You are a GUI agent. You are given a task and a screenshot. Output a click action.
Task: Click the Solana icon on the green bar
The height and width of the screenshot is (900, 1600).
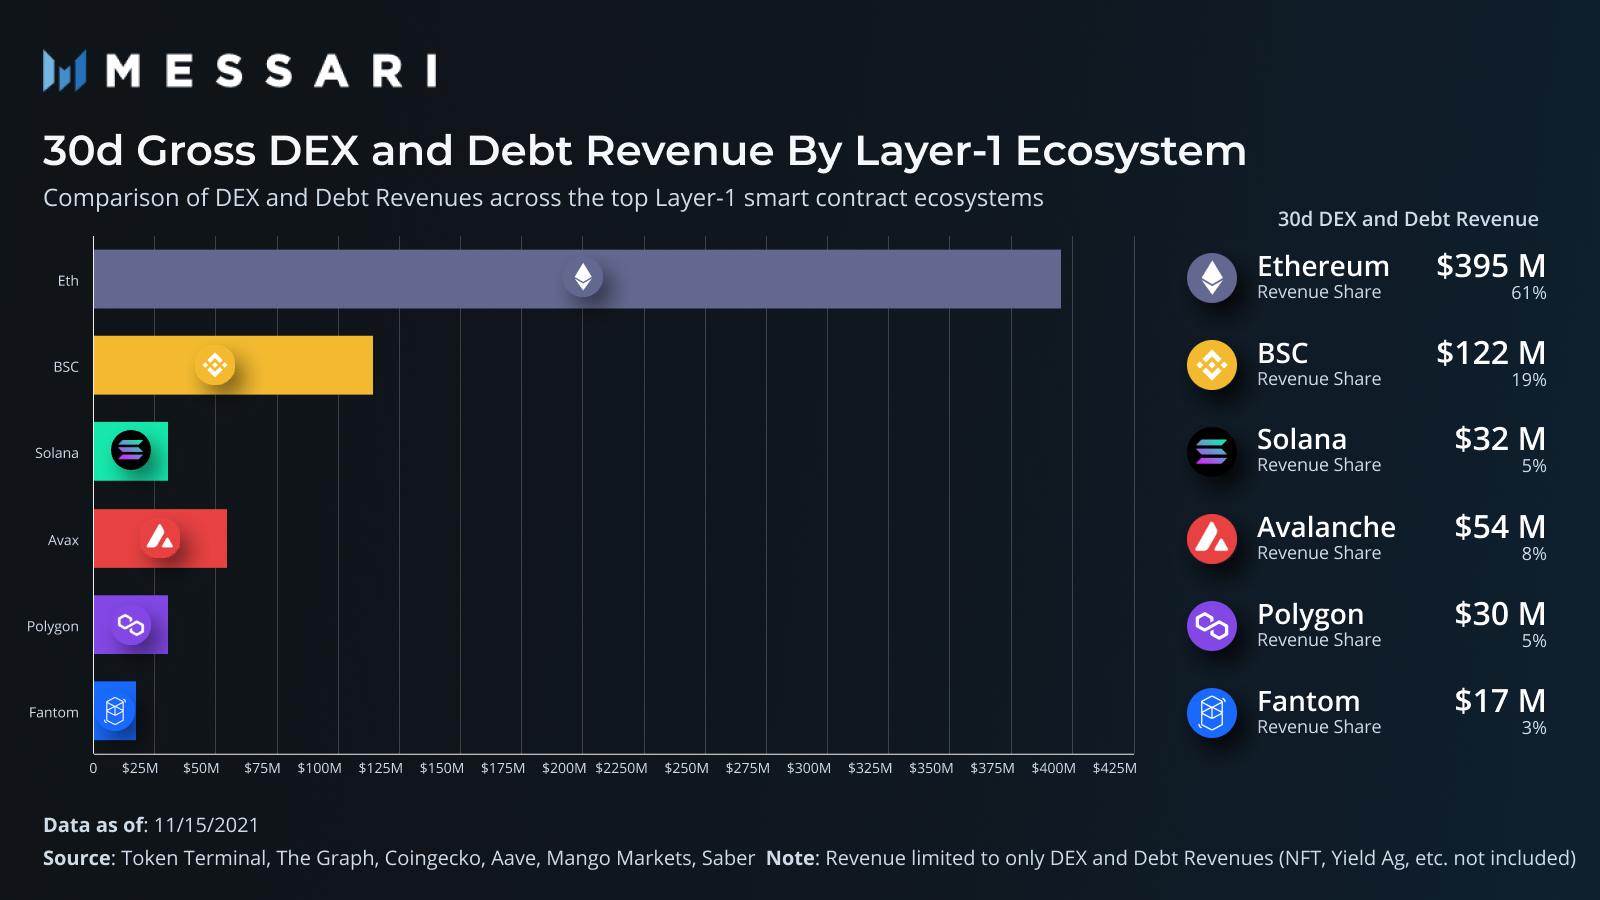coord(131,450)
